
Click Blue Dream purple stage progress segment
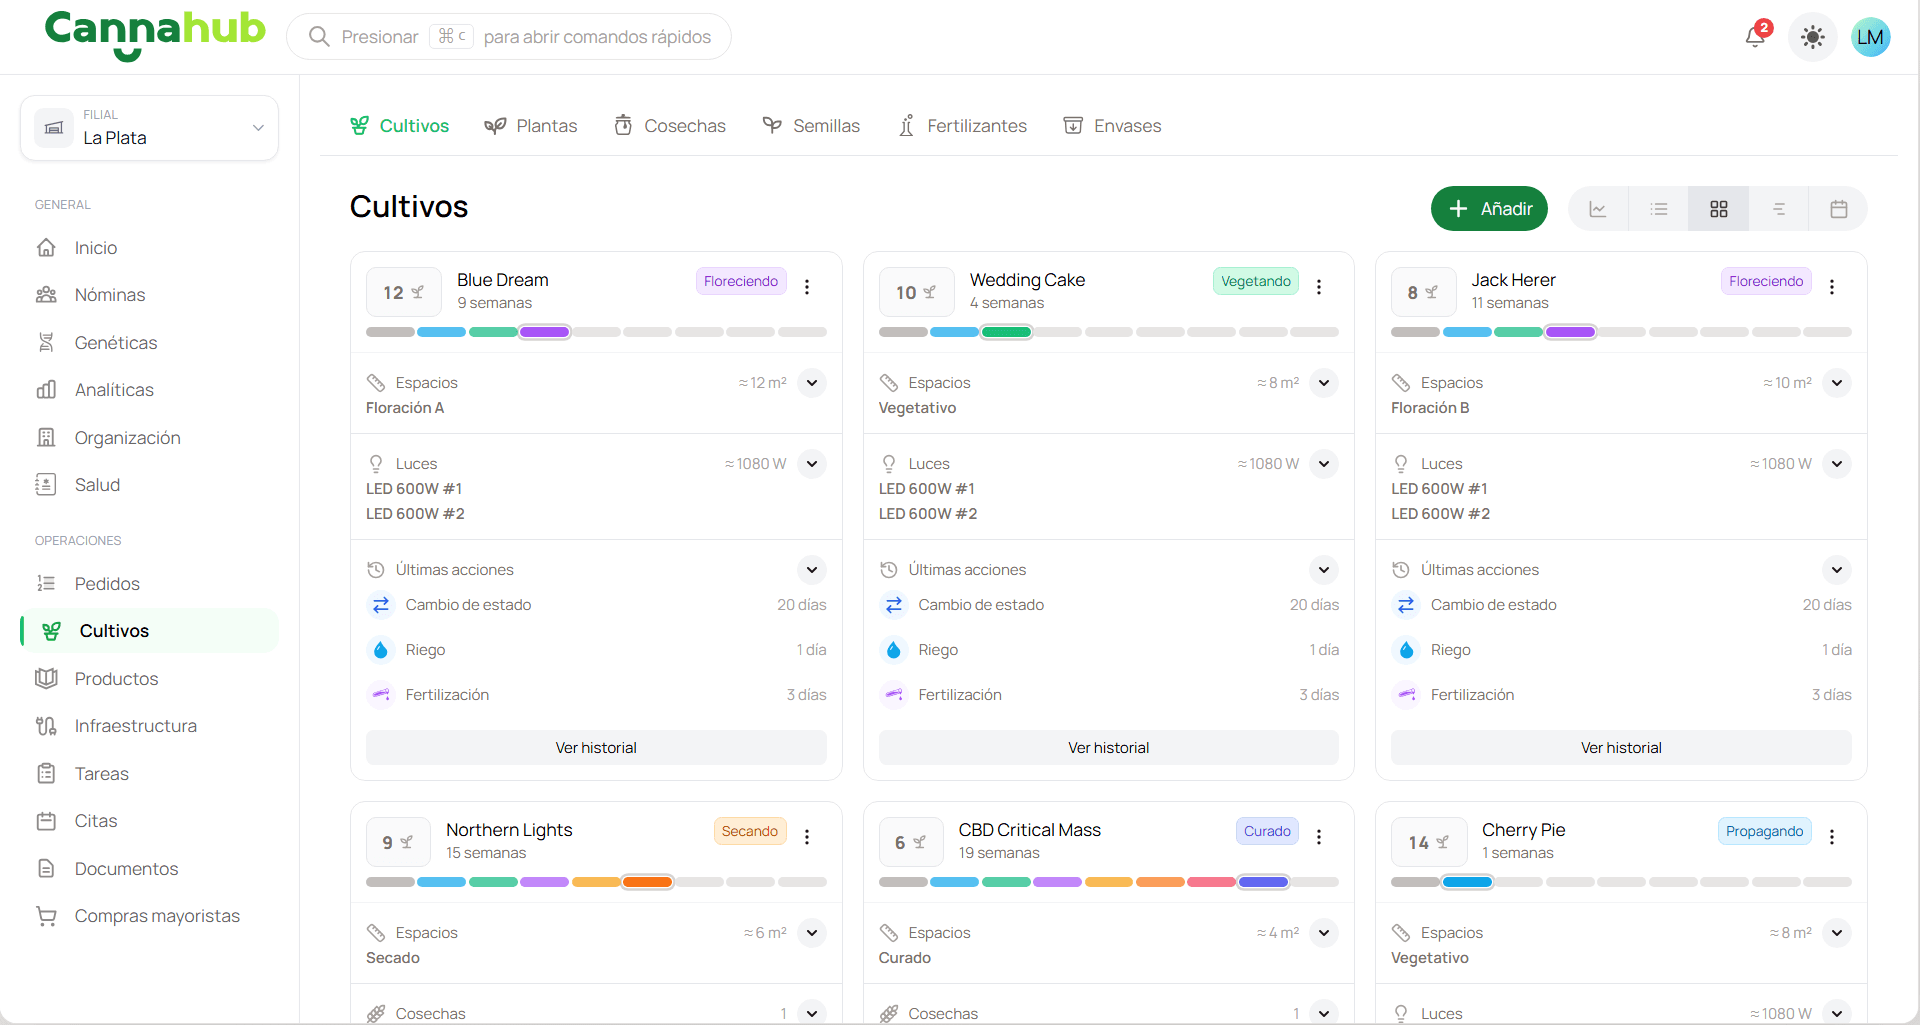coord(545,332)
